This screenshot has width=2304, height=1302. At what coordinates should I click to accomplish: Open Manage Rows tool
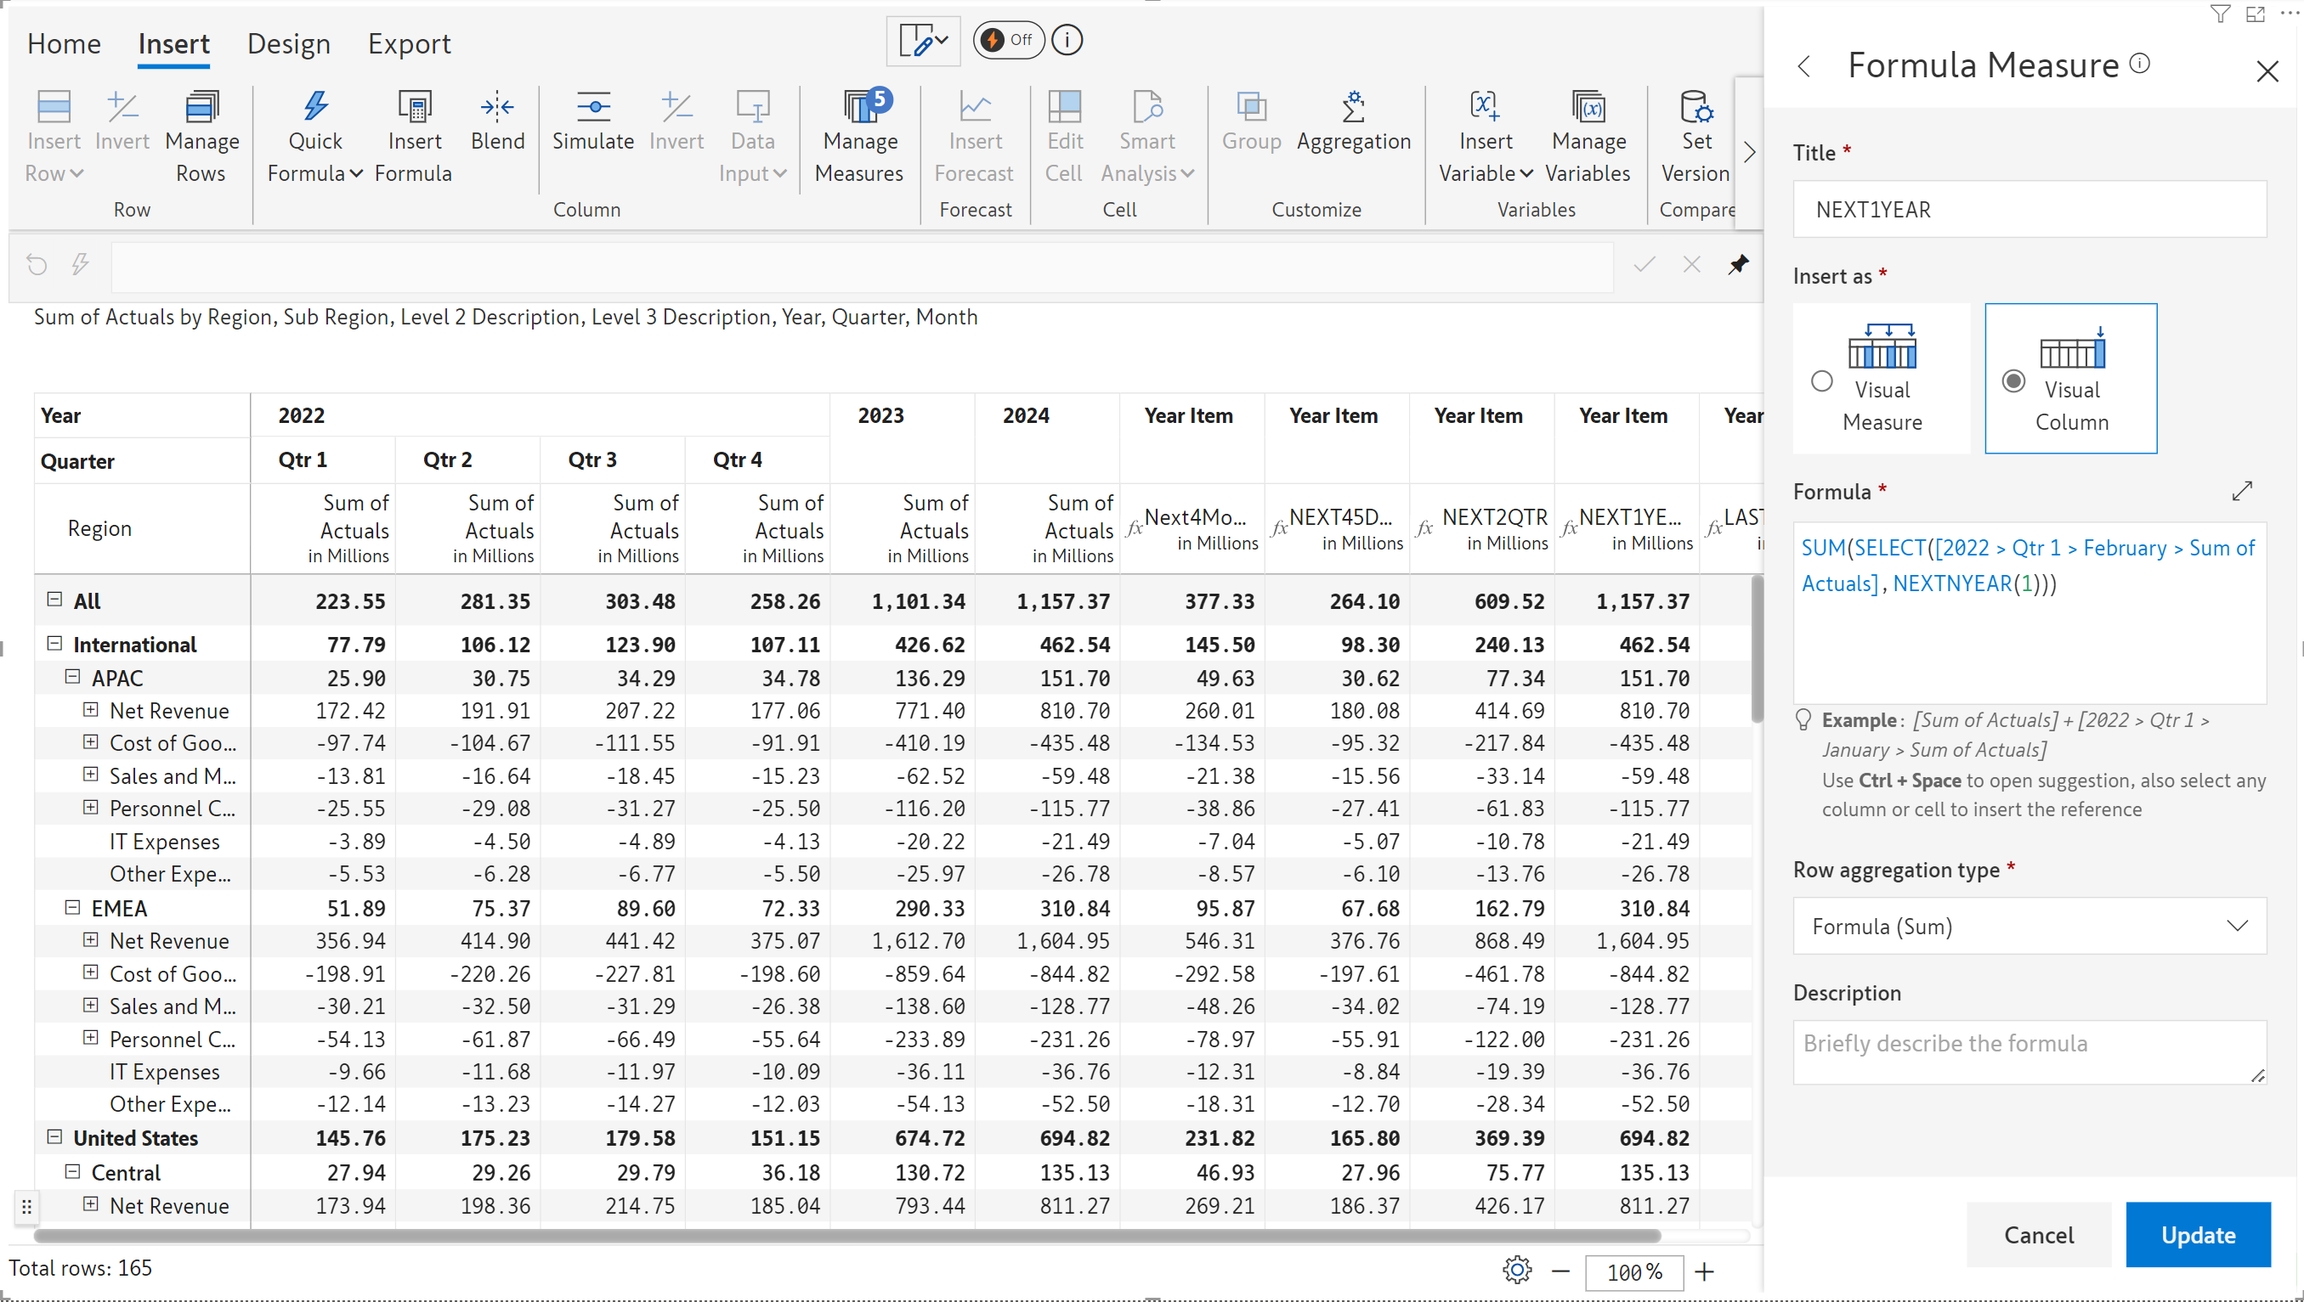tap(201, 108)
